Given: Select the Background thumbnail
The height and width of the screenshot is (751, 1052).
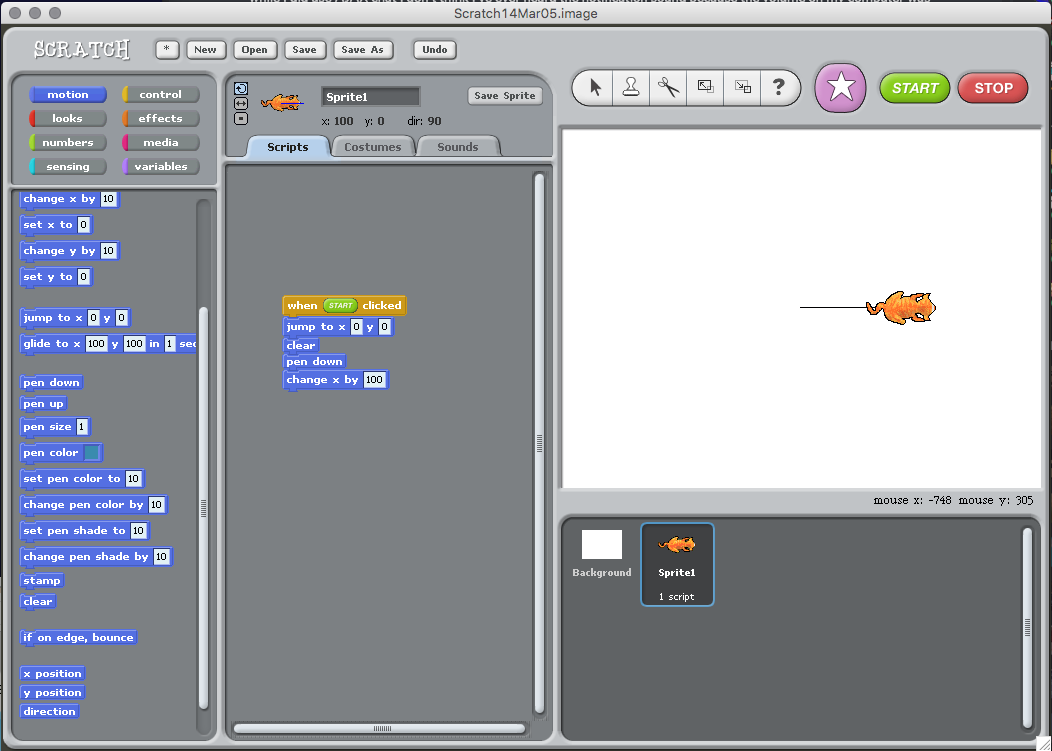Looking at the screenshot, I should pyautogui.click(x=602, y=554).
